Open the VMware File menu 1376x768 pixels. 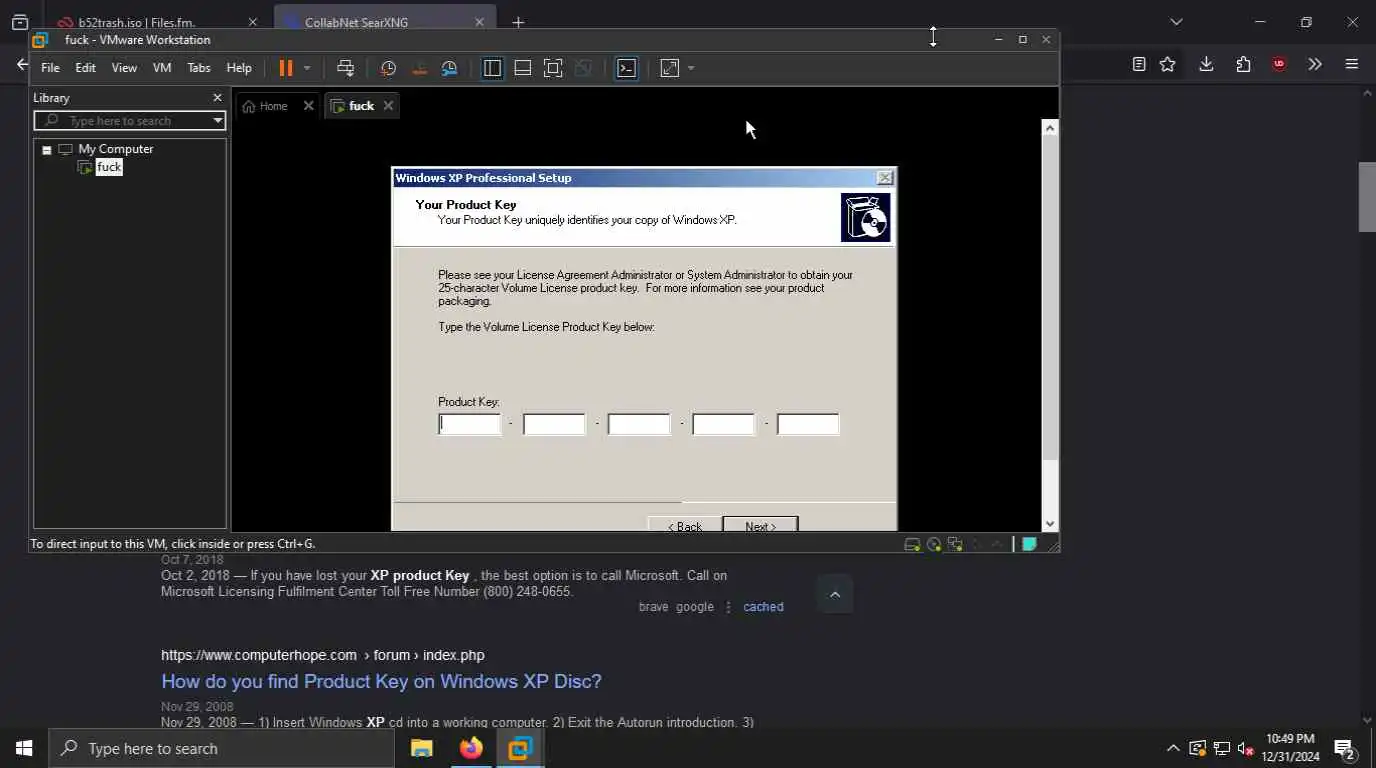tap(50, 68)
